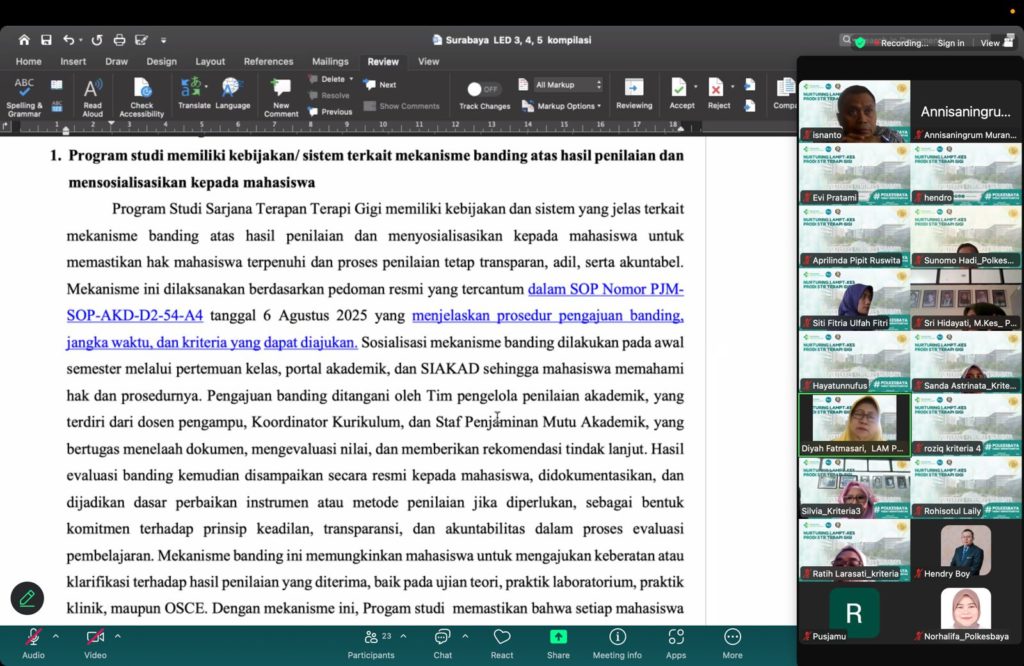1024x666 pixels.
Task: Unmute audio in Zoom toolbar
Action: [33, 644]
